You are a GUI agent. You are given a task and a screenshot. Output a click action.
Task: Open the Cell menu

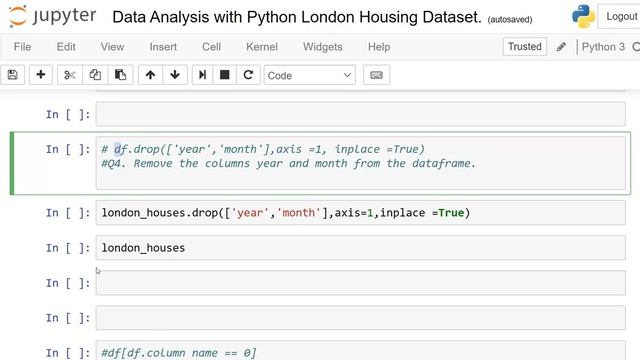coord(211,47)
